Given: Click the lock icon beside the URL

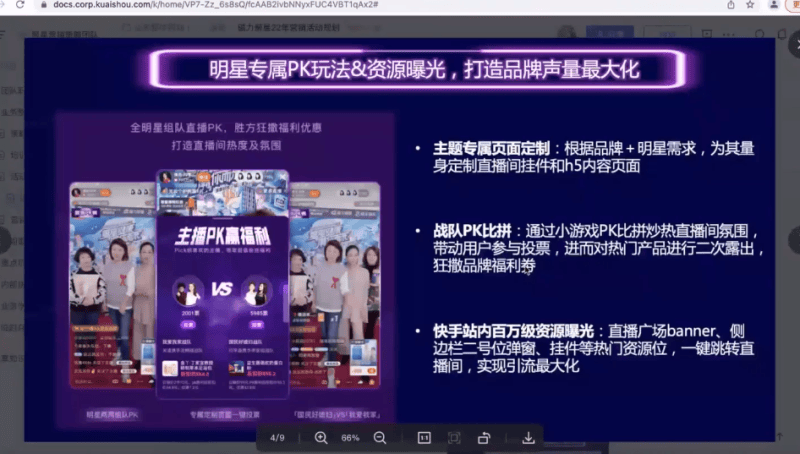Looking at the screenshot, I should pos(44,5).
